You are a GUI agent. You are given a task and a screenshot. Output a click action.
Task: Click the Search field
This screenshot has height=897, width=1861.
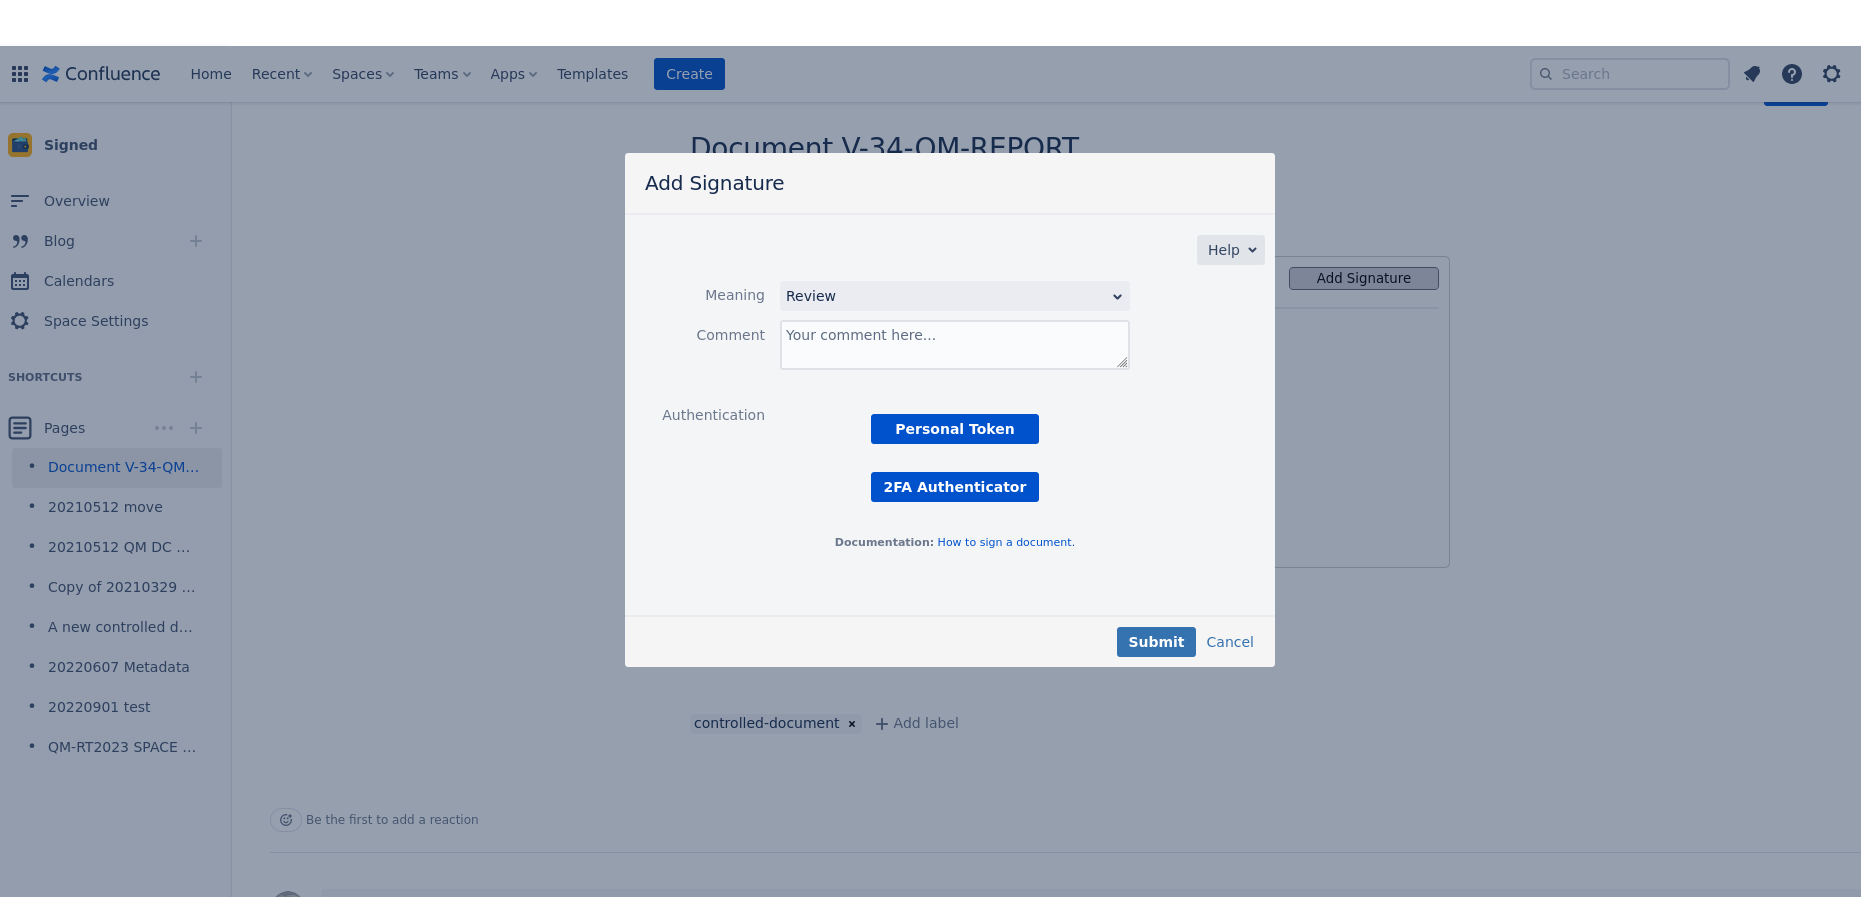(1630, 74)
